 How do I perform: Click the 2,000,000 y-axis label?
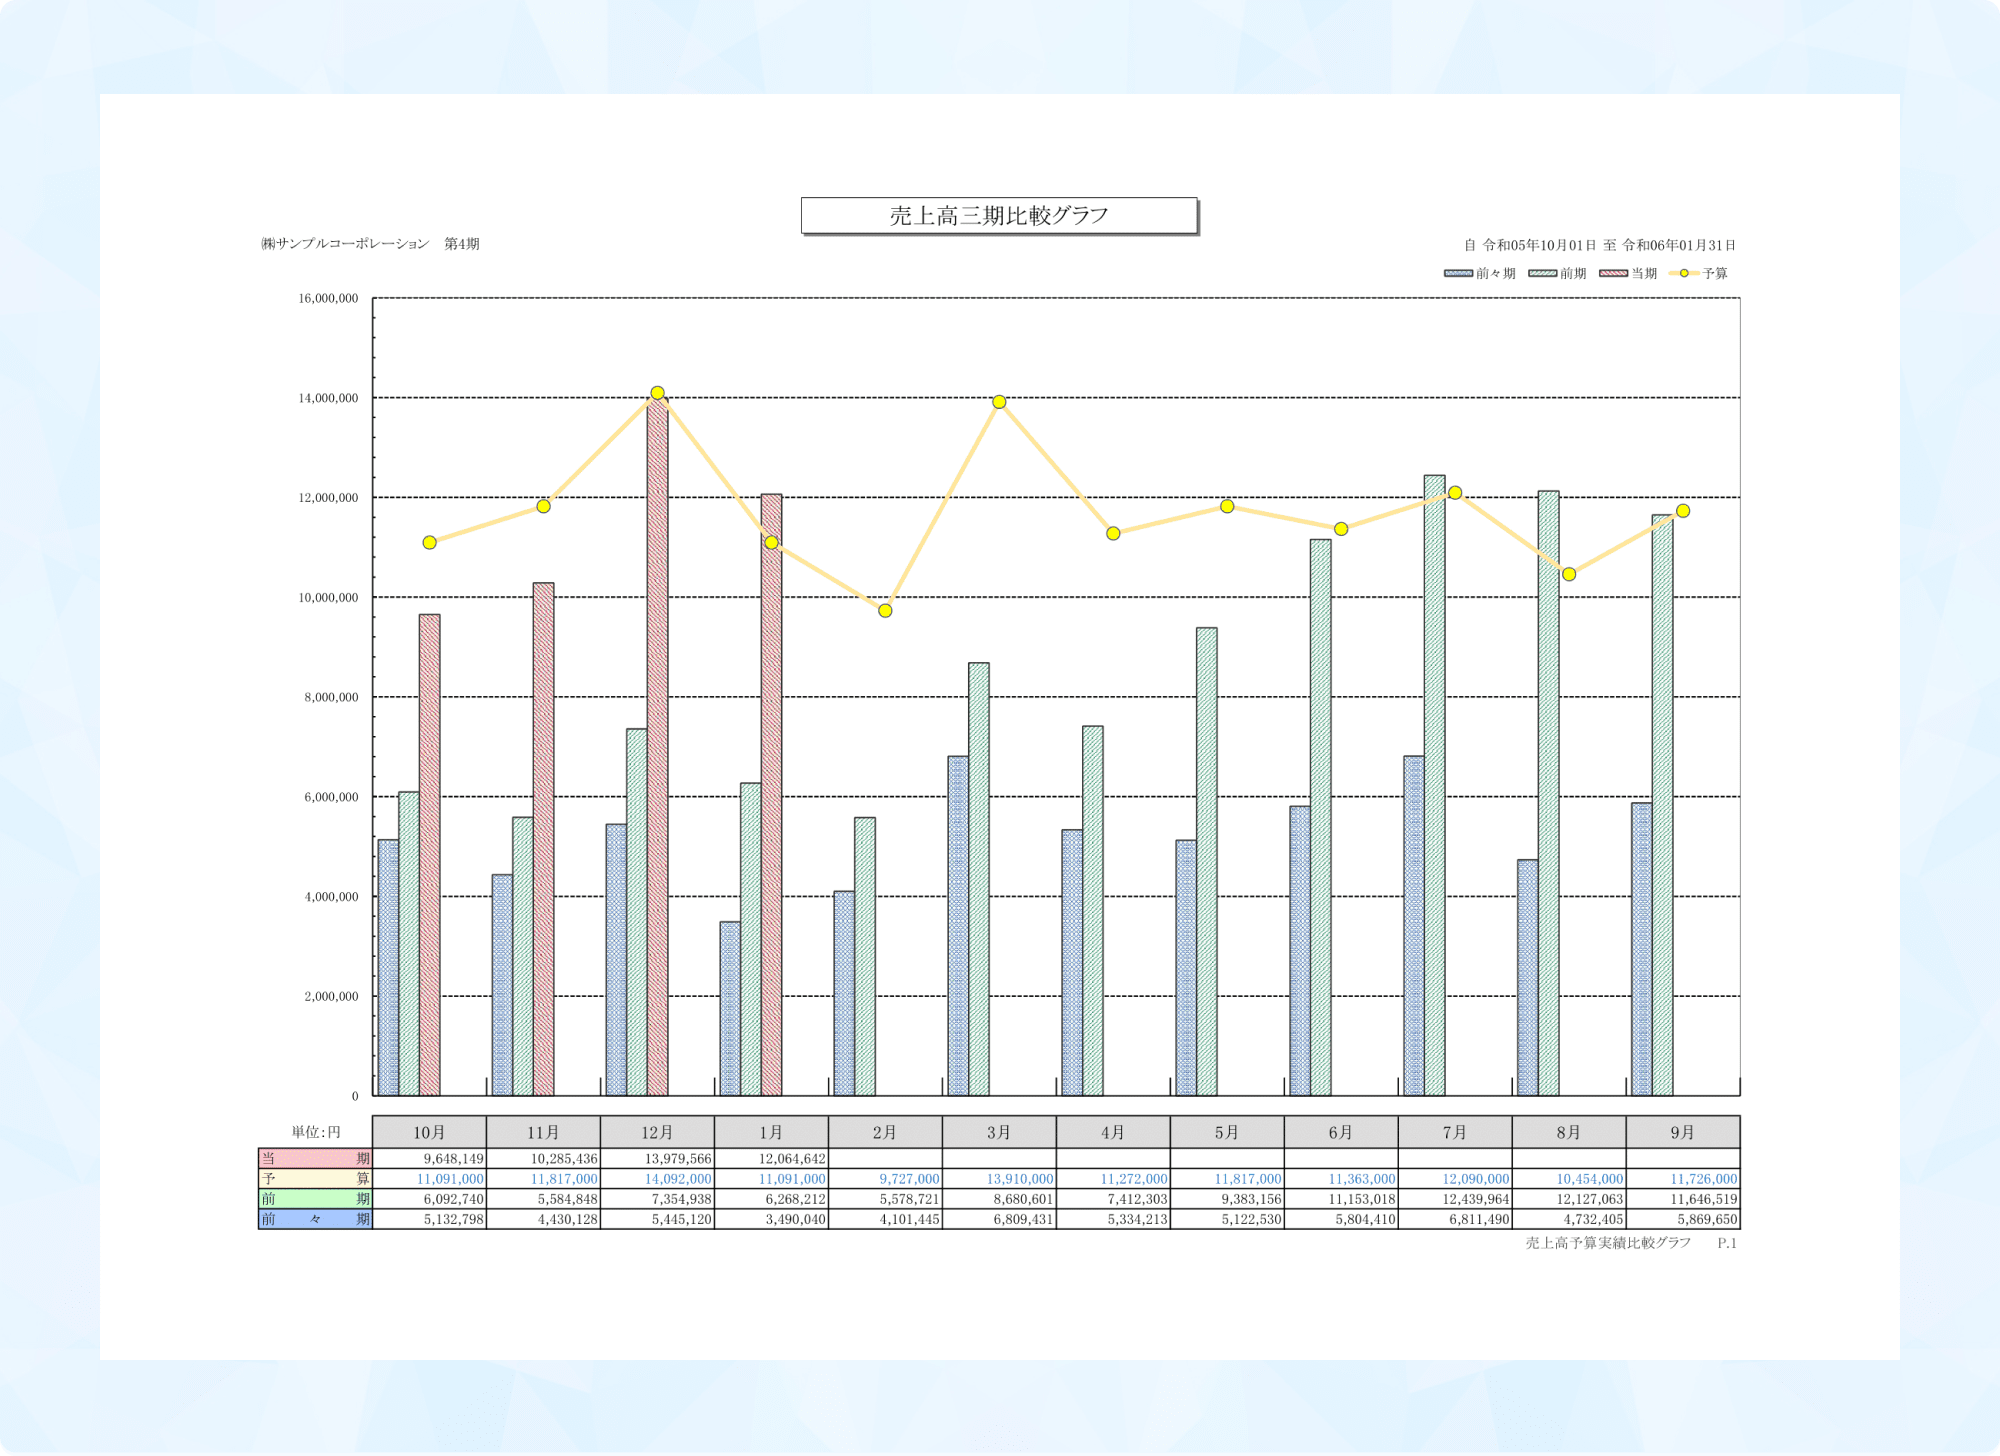331,996
